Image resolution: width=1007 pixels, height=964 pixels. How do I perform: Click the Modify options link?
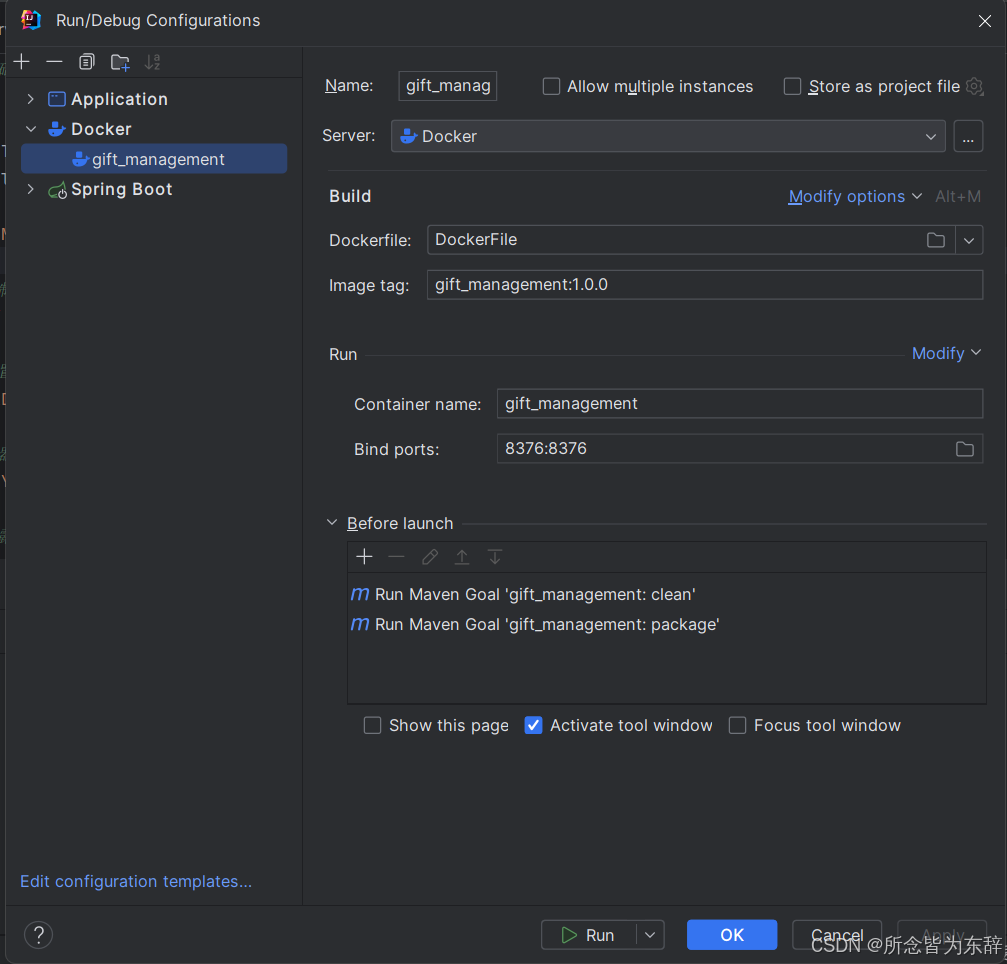tap(846, 196)
